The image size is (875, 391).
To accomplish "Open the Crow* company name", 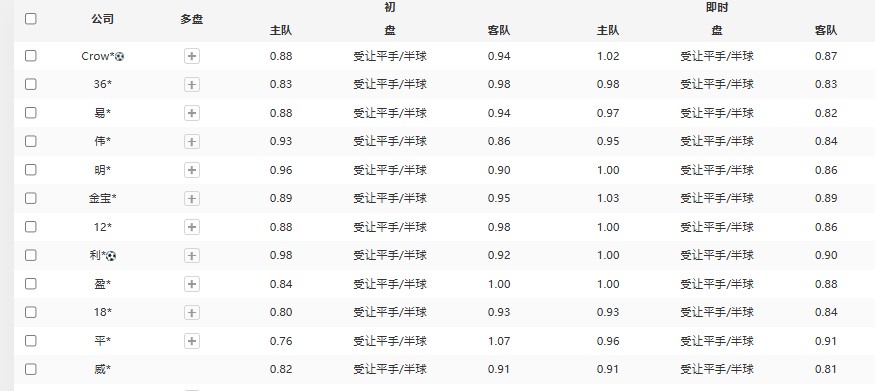I will [98, 56].
